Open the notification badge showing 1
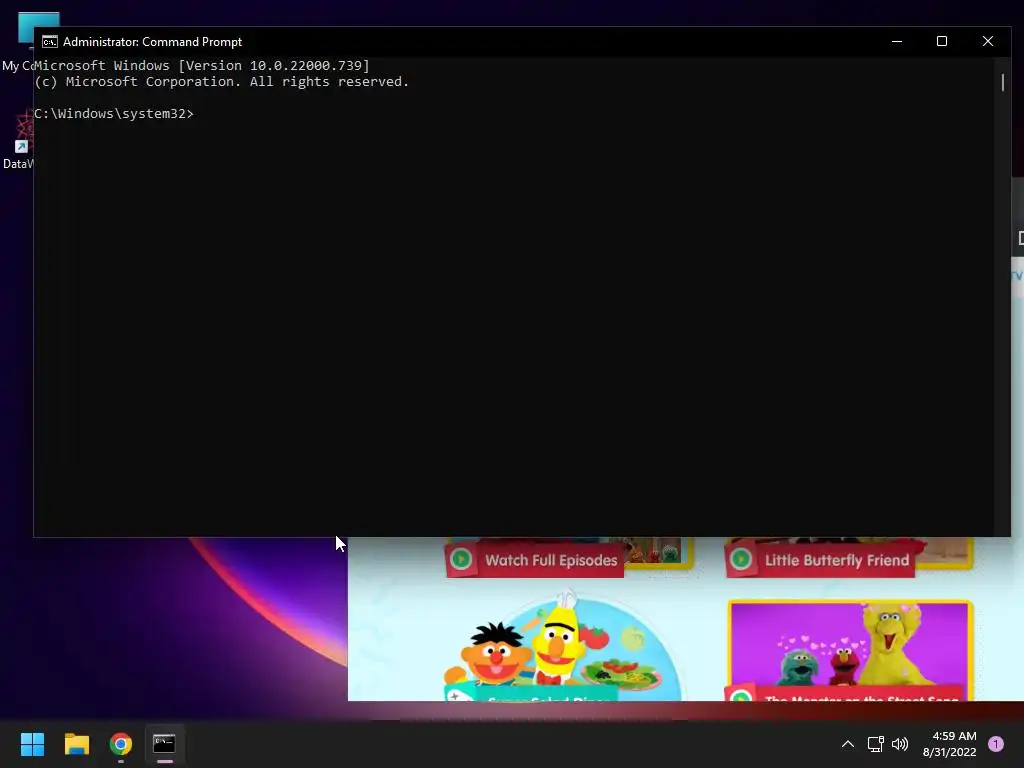The width and height of the screenshot is (1024, 768). (x=996, y=744)
